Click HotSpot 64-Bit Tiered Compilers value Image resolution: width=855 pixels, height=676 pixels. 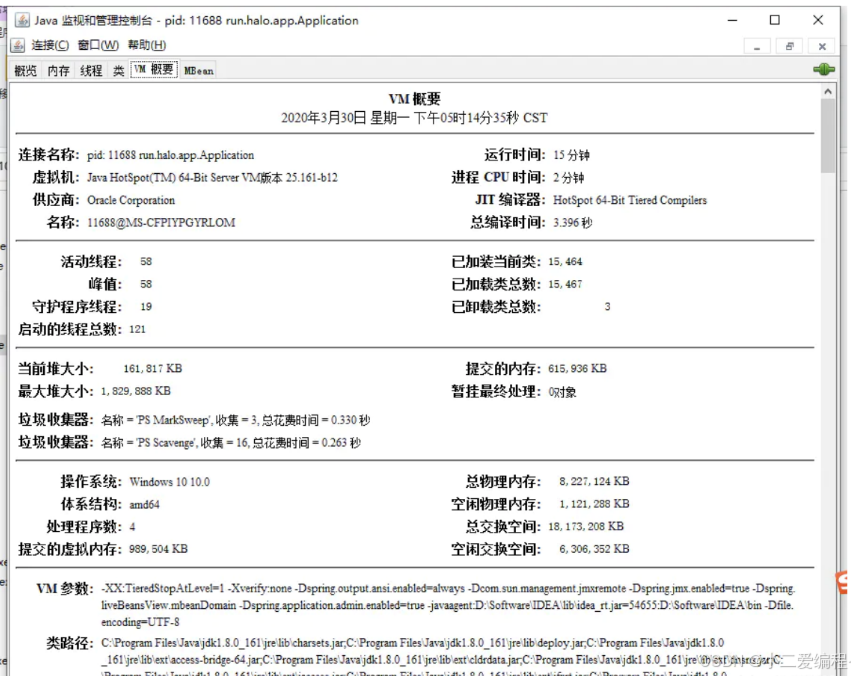point(630,200)
